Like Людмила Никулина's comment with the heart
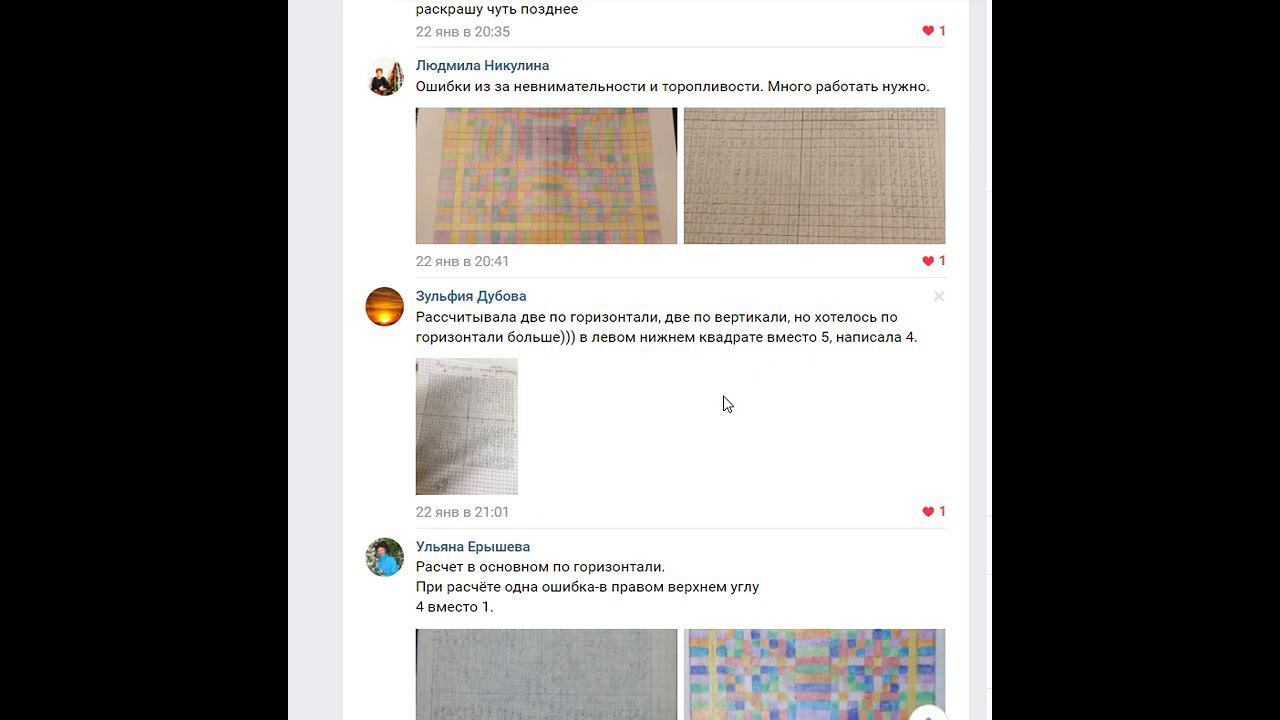 (x=928, y=261)
